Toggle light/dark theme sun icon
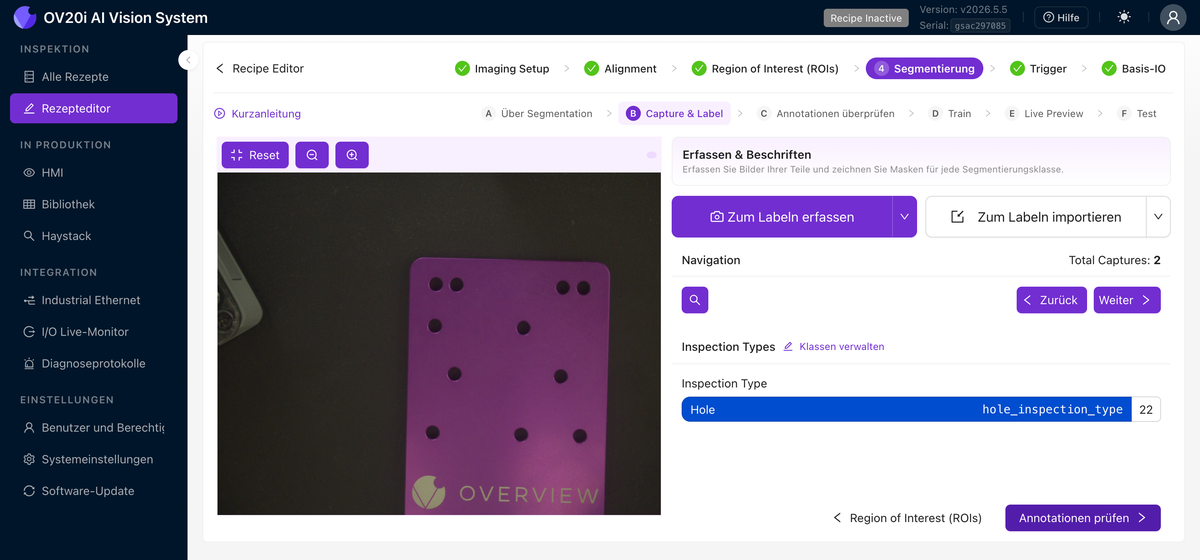The height and width of the screenshot is (560, 1200). pyautogui.click(x=1125, y=17)
